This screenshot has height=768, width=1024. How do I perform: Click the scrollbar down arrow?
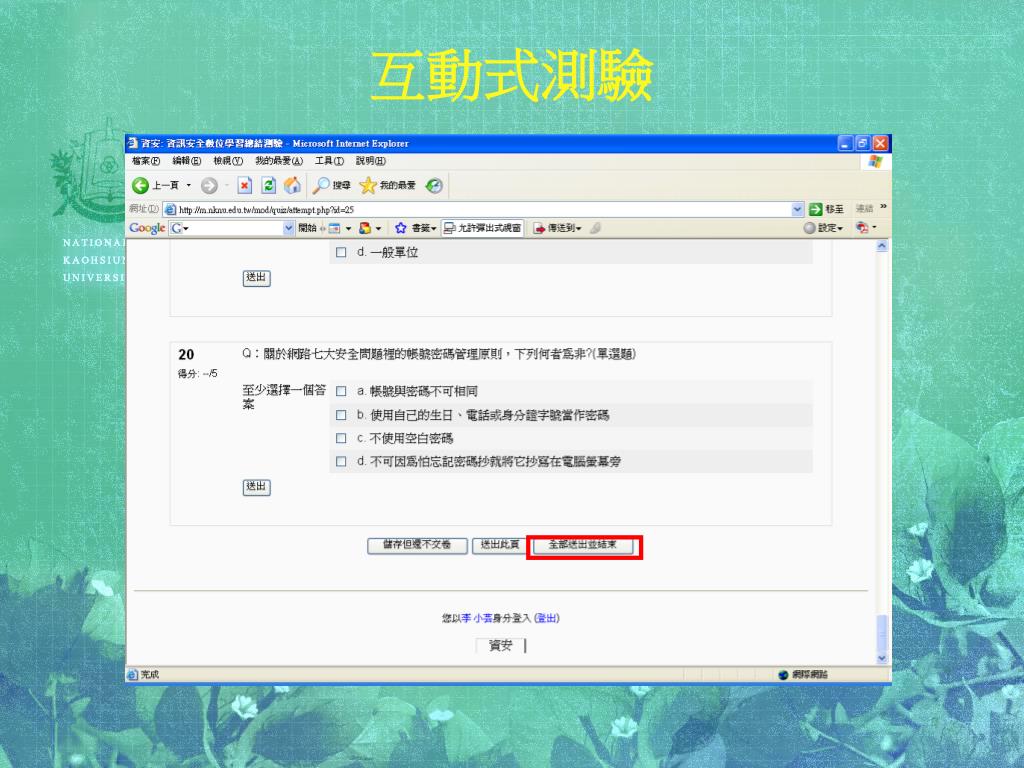tap(882, 658)
